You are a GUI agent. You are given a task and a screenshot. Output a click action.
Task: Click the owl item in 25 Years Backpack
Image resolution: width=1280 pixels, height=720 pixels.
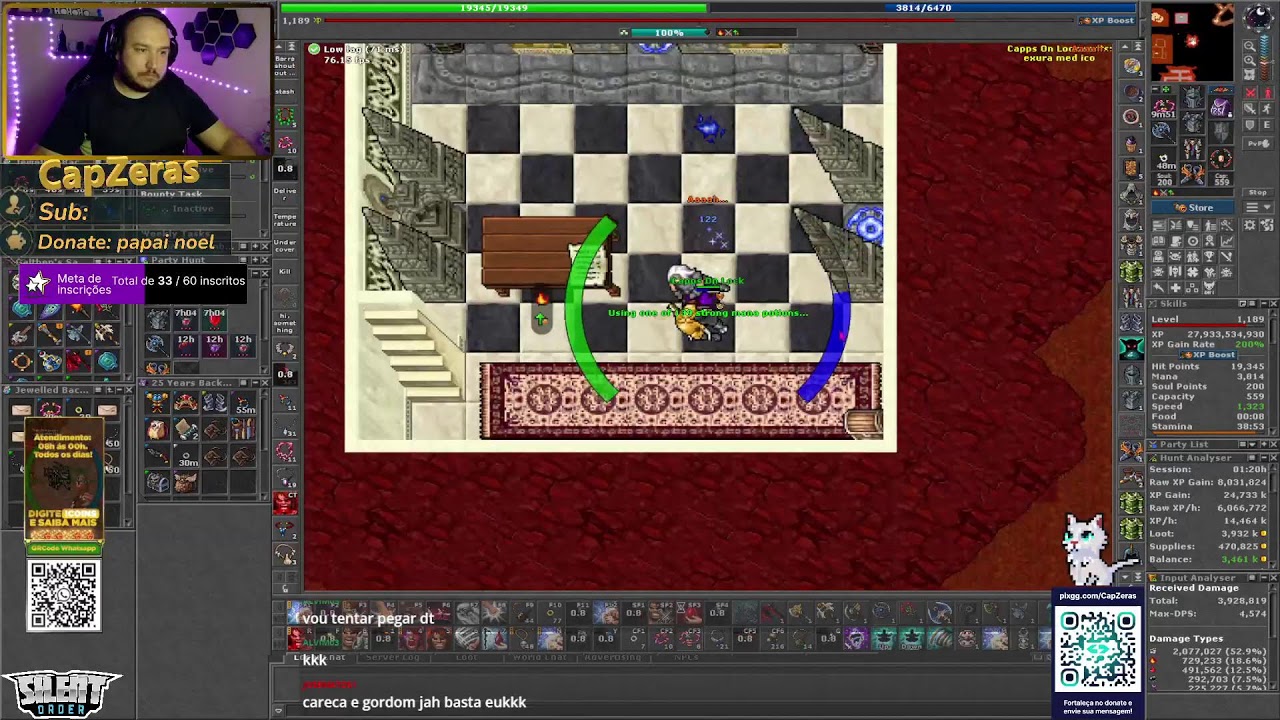point(158,429)
